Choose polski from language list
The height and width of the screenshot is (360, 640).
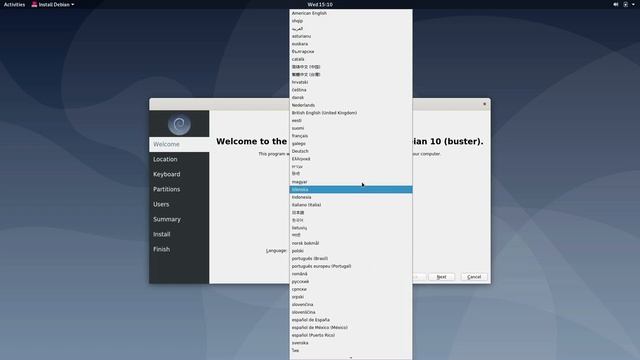(x=351, y=251)
